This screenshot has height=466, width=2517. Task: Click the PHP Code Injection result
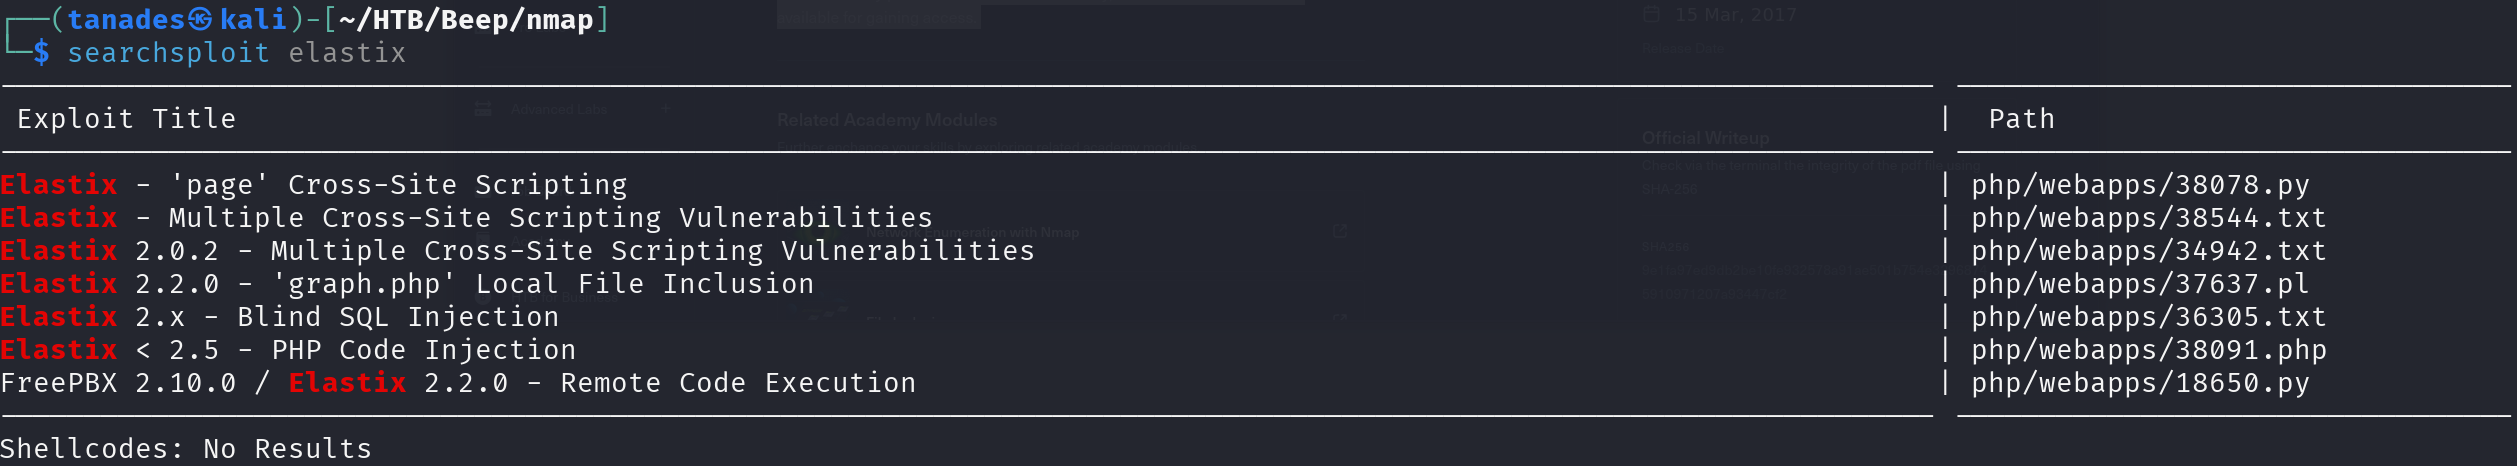point(288,350)
